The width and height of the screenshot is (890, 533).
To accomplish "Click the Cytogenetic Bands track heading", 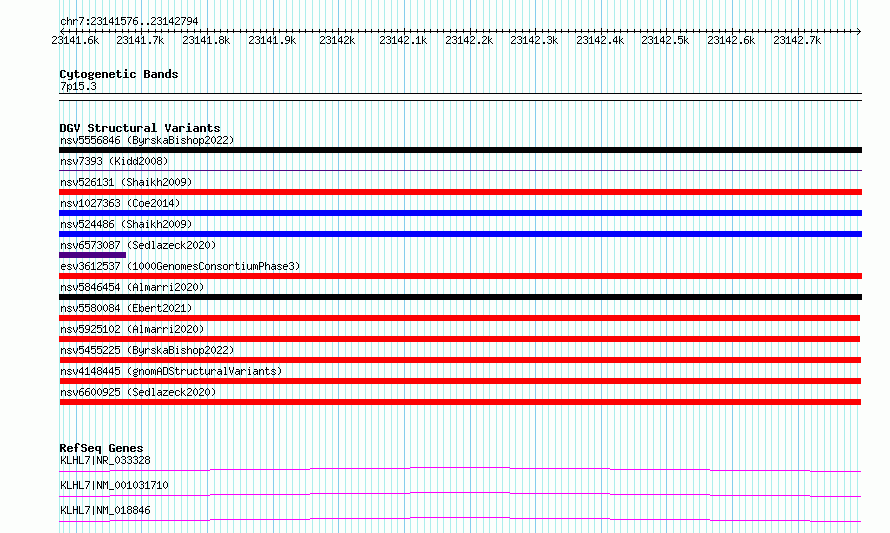I will (x=119, y=74).
